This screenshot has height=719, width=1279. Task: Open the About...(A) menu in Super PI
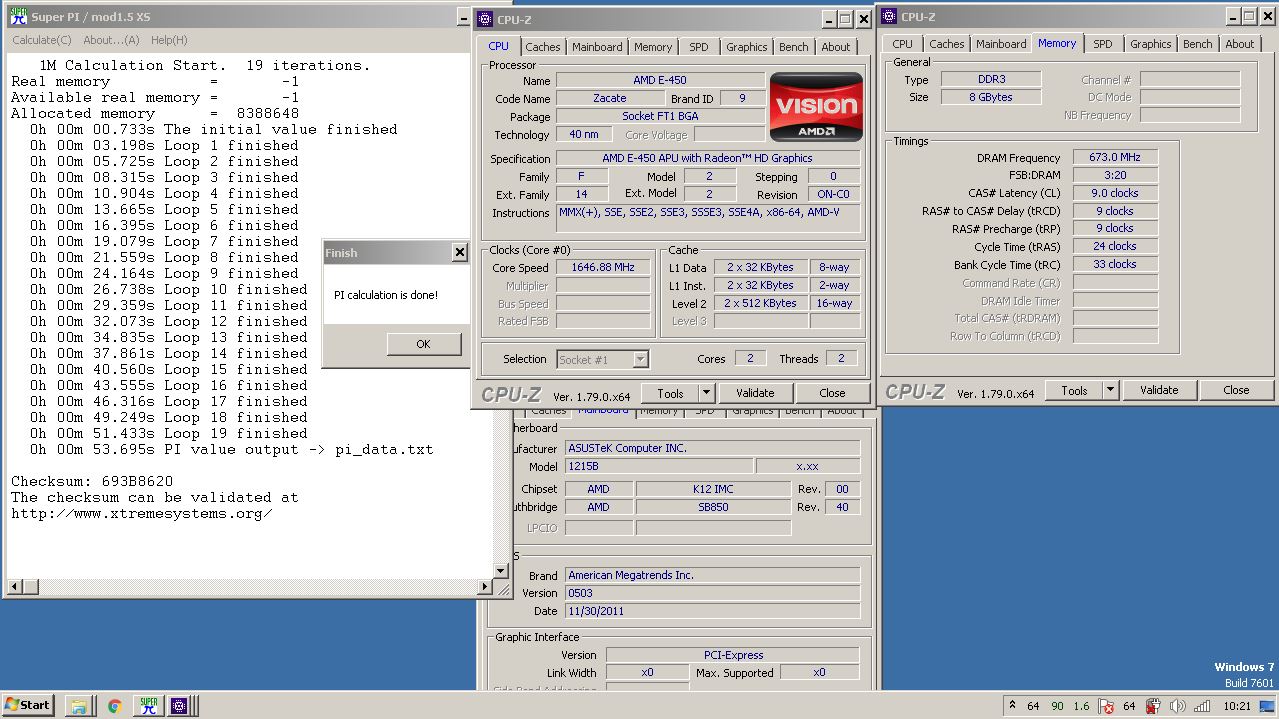(111, 40)
